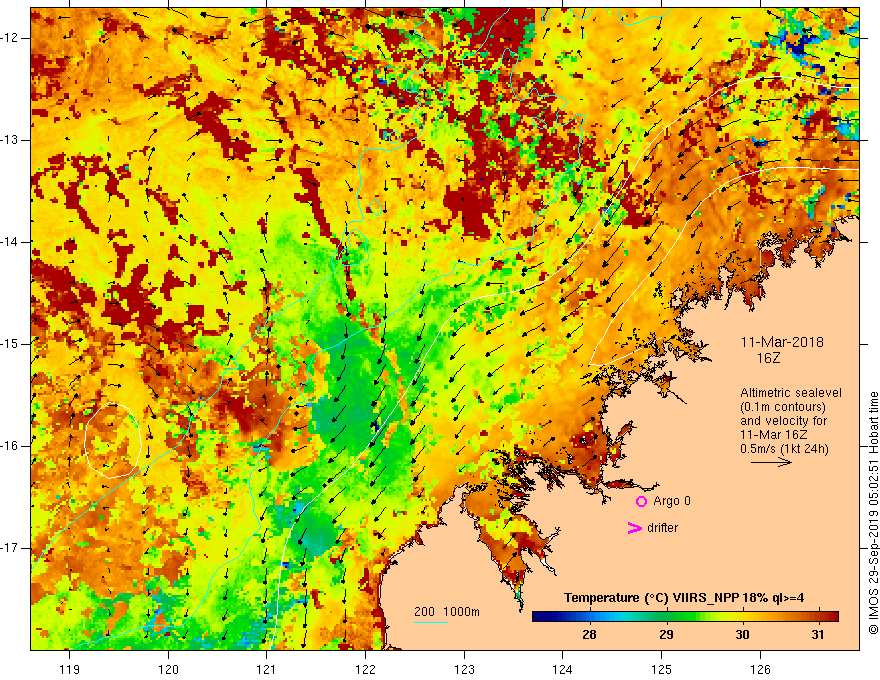880x680 pixels.
Task: Click the IMOS copyright timestamp text
Action: 873,513
